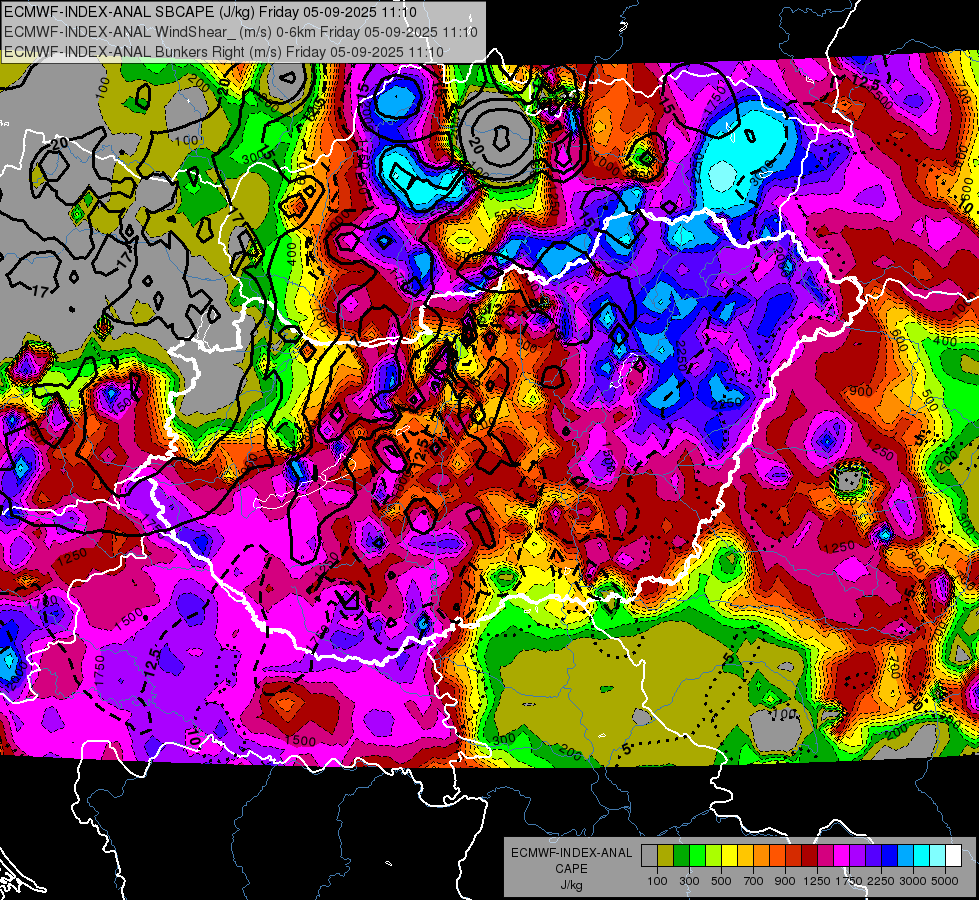The height and width of the screenshot is (900, 979).
Task: Click the 300 tick label on legend
Action: point(689,881)
